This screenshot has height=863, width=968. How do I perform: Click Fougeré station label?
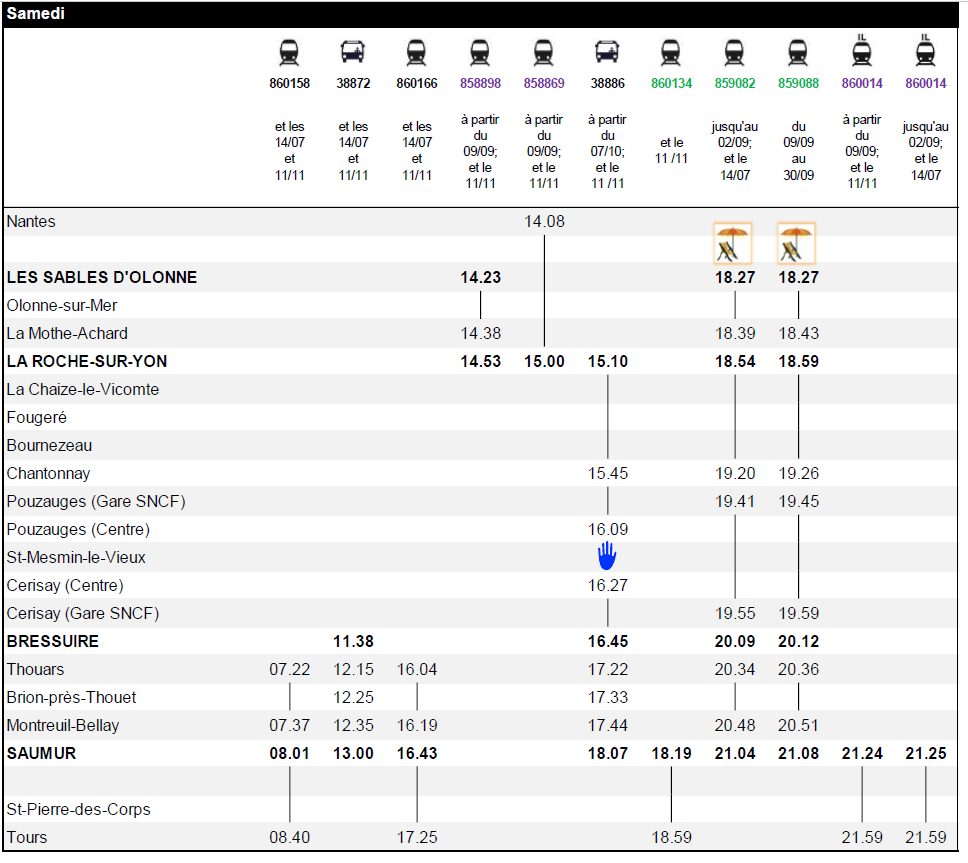tap(36, 418)
